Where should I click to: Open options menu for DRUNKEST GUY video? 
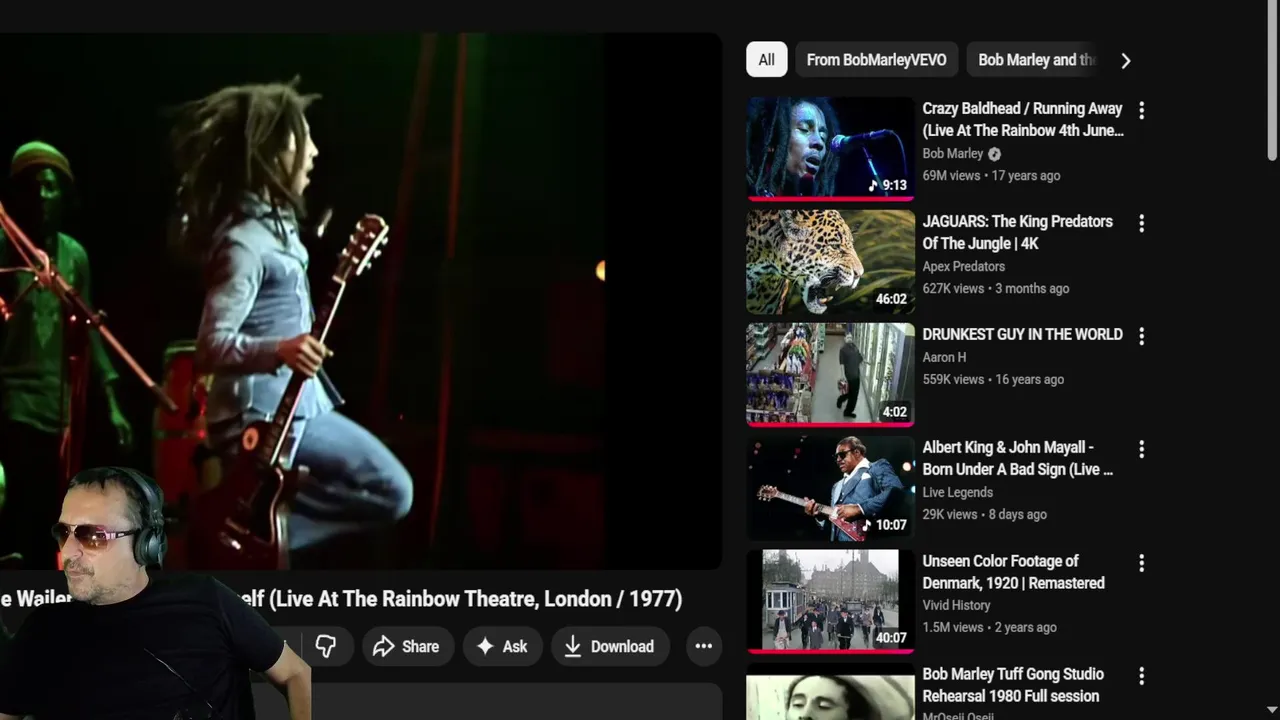(x=1141, y=336)
